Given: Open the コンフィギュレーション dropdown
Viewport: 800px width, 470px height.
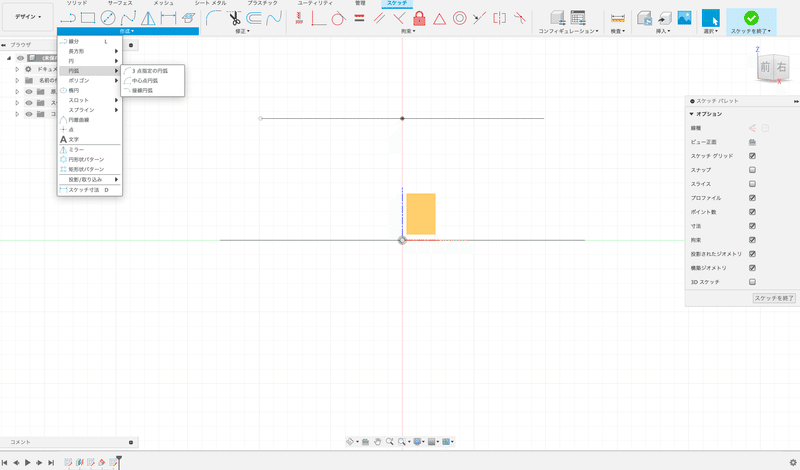Looking at the screenshot, I should pyautogui.click(x=568, y=31).
